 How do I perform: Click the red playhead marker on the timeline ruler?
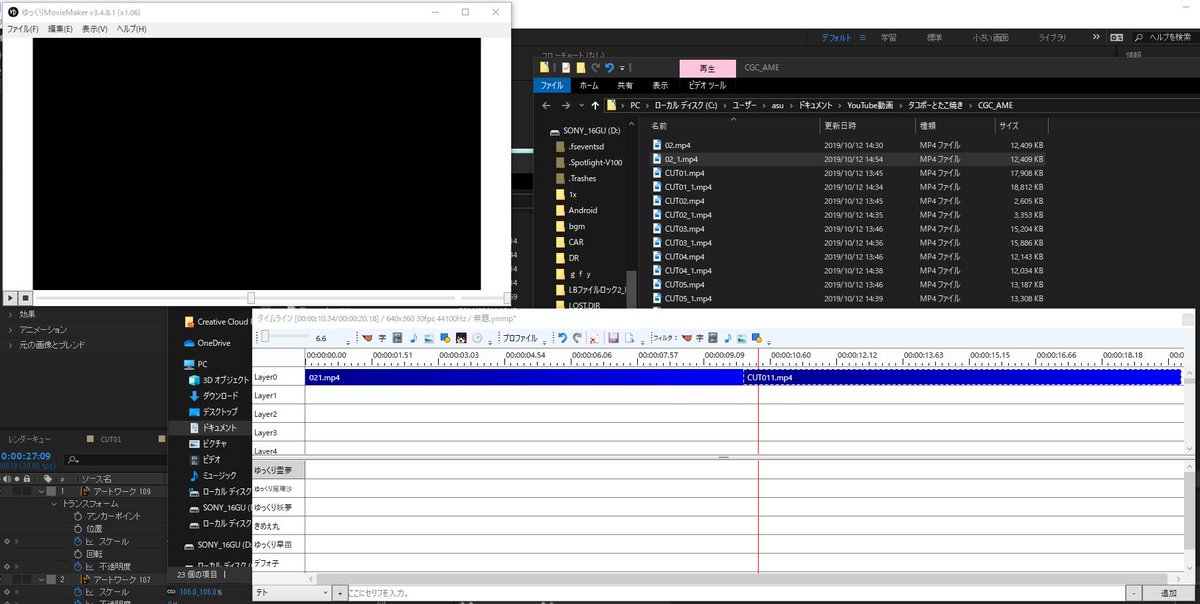coord(758,357)
